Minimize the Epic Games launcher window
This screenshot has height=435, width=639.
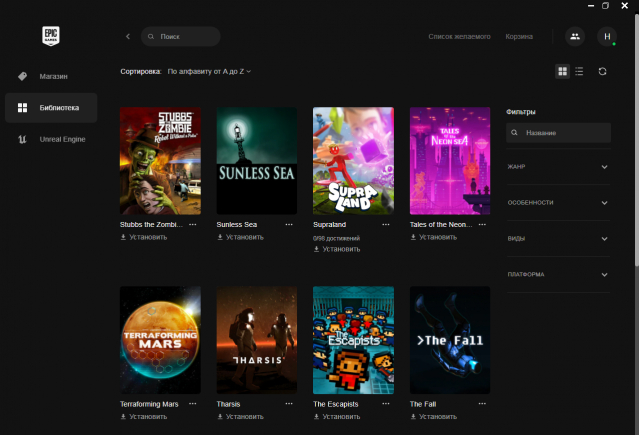pos(591,6)
